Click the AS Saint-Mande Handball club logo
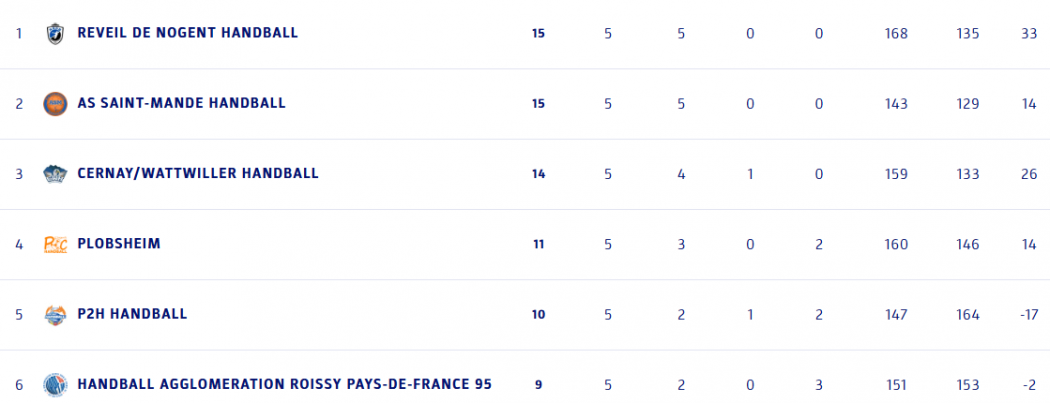Image resolution: width=1050 pixels, height=403 pixels. tap(54, 103)
